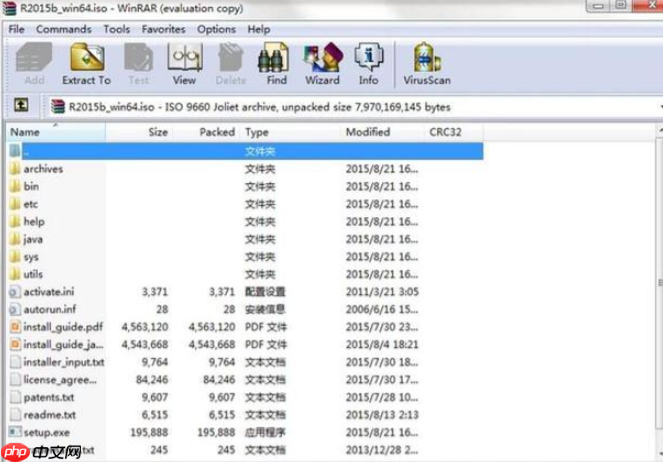This screenshot has width=663, height=462.
Task: Open the Commands menu
Action: click(x=64, y=29)
